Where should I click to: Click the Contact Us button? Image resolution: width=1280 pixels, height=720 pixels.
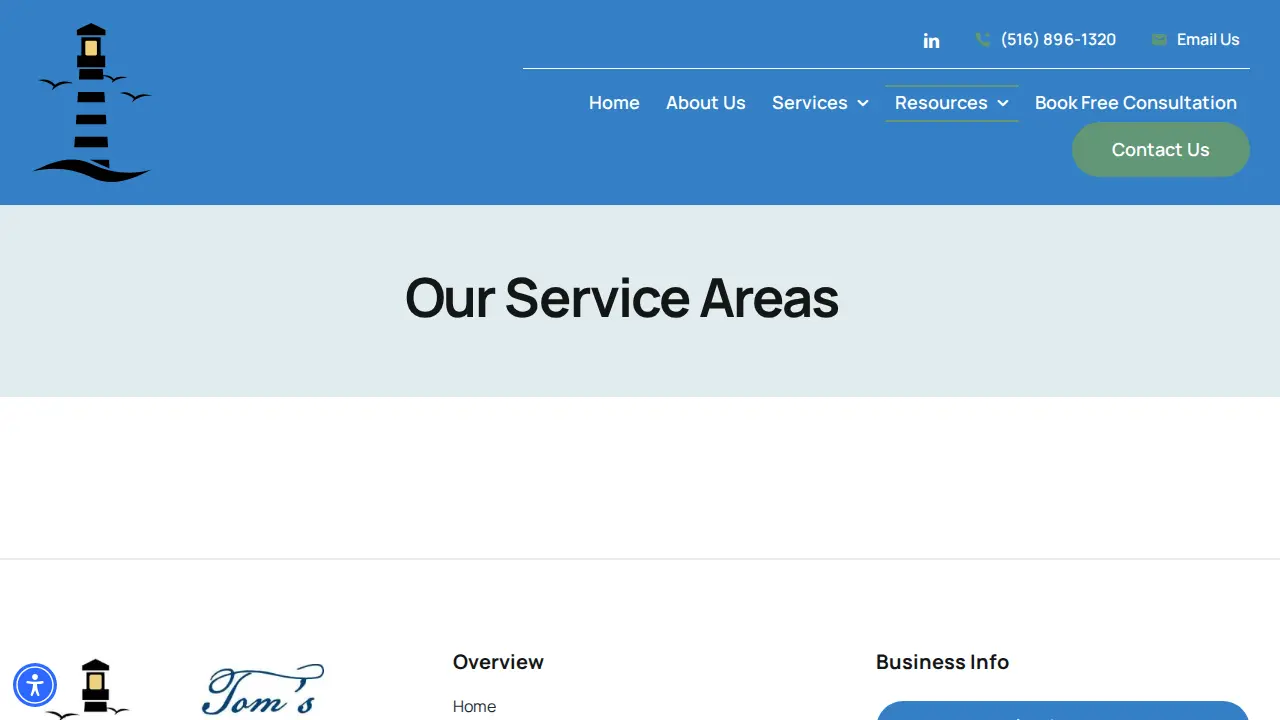pyautogui.click(x=1161, y=150)
